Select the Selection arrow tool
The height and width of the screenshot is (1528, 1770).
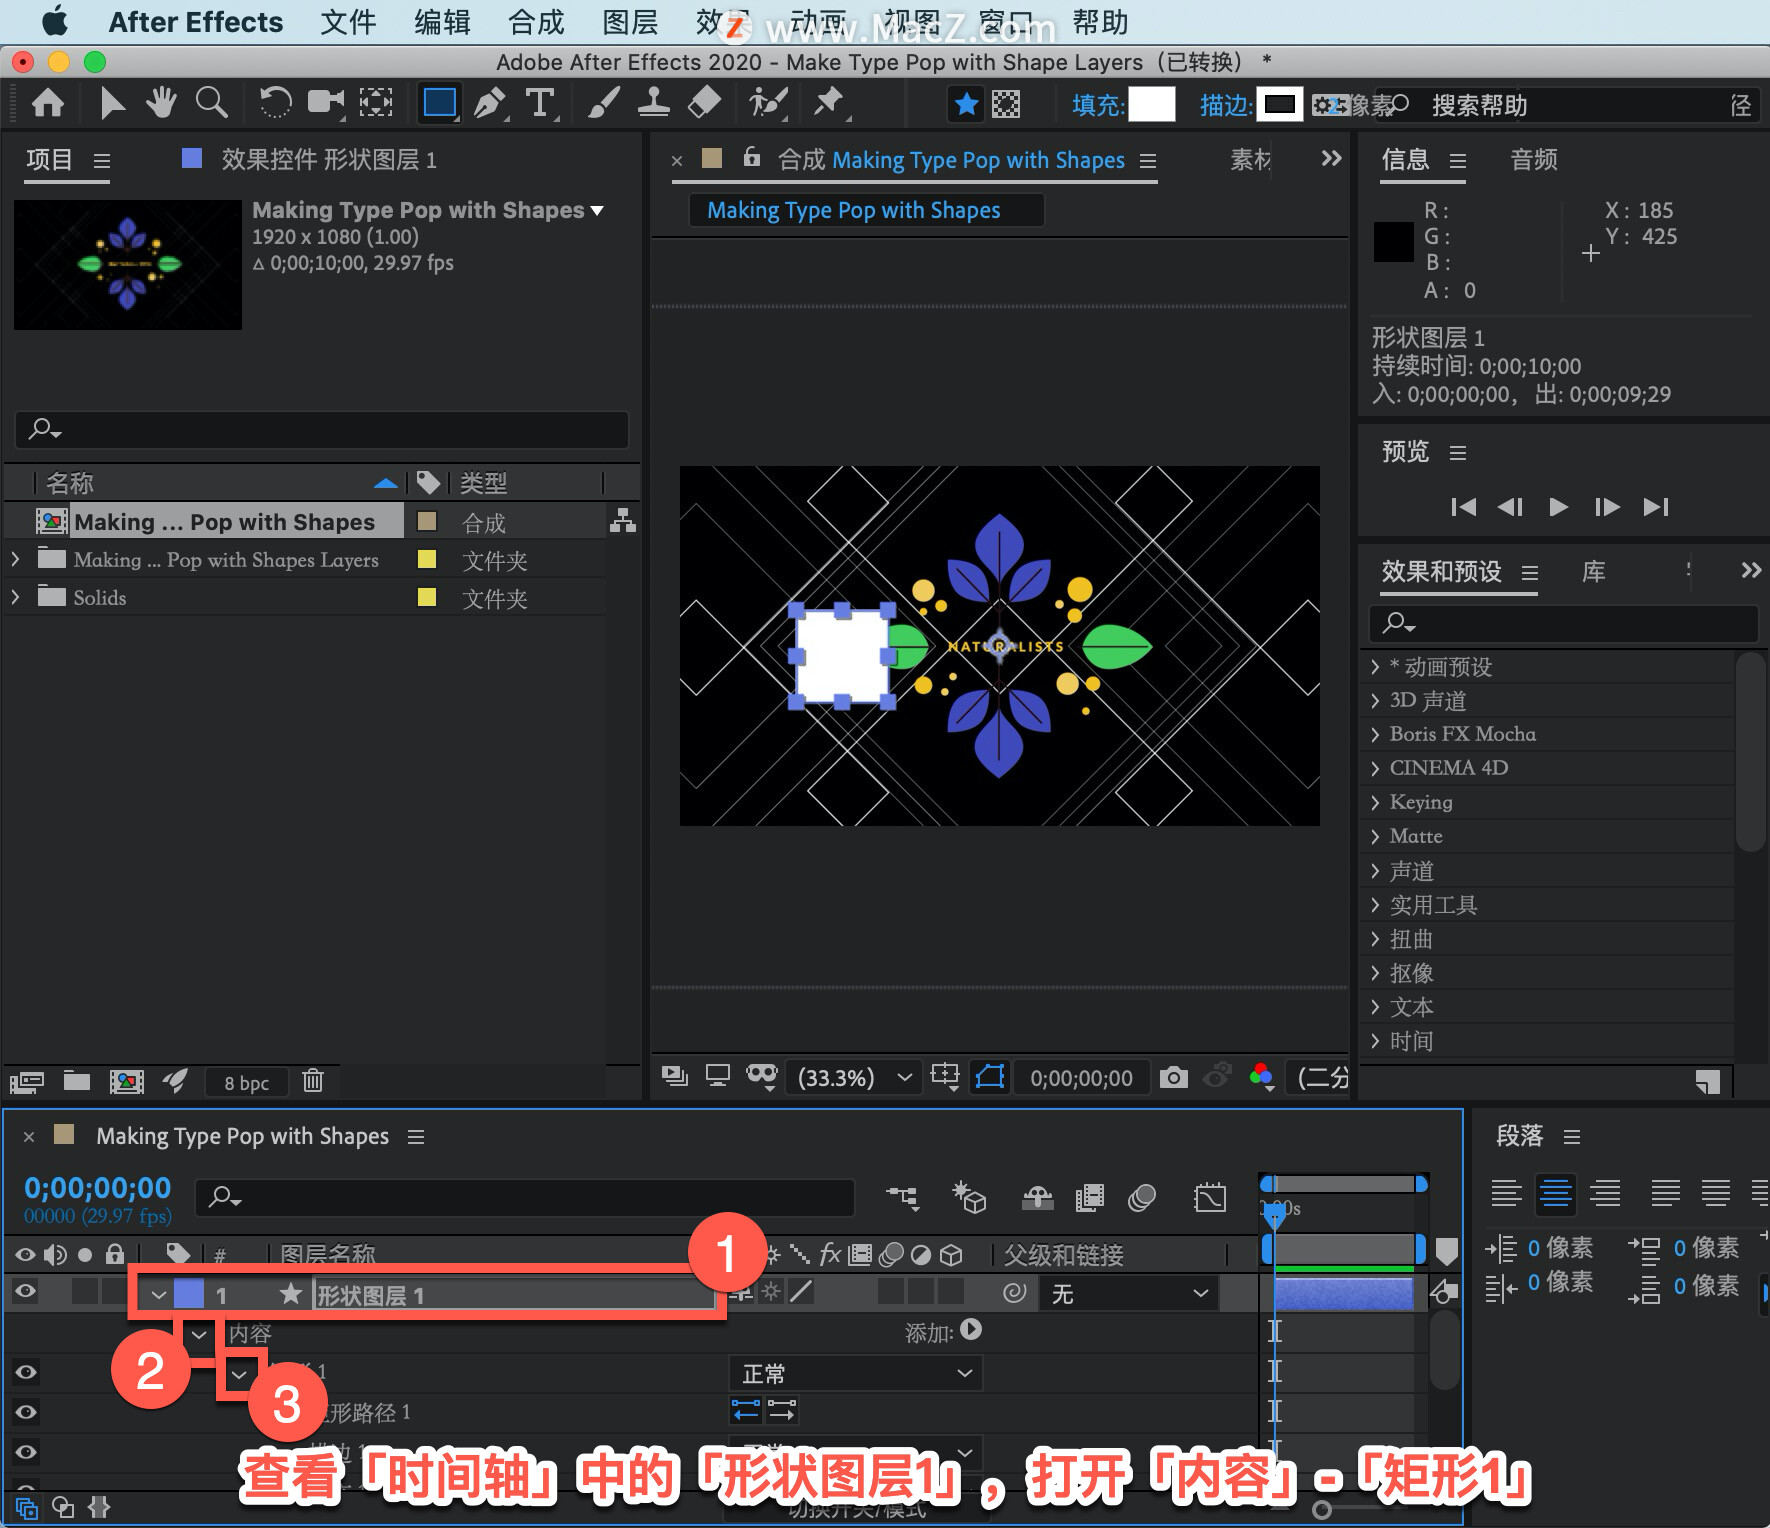point(112,103)
